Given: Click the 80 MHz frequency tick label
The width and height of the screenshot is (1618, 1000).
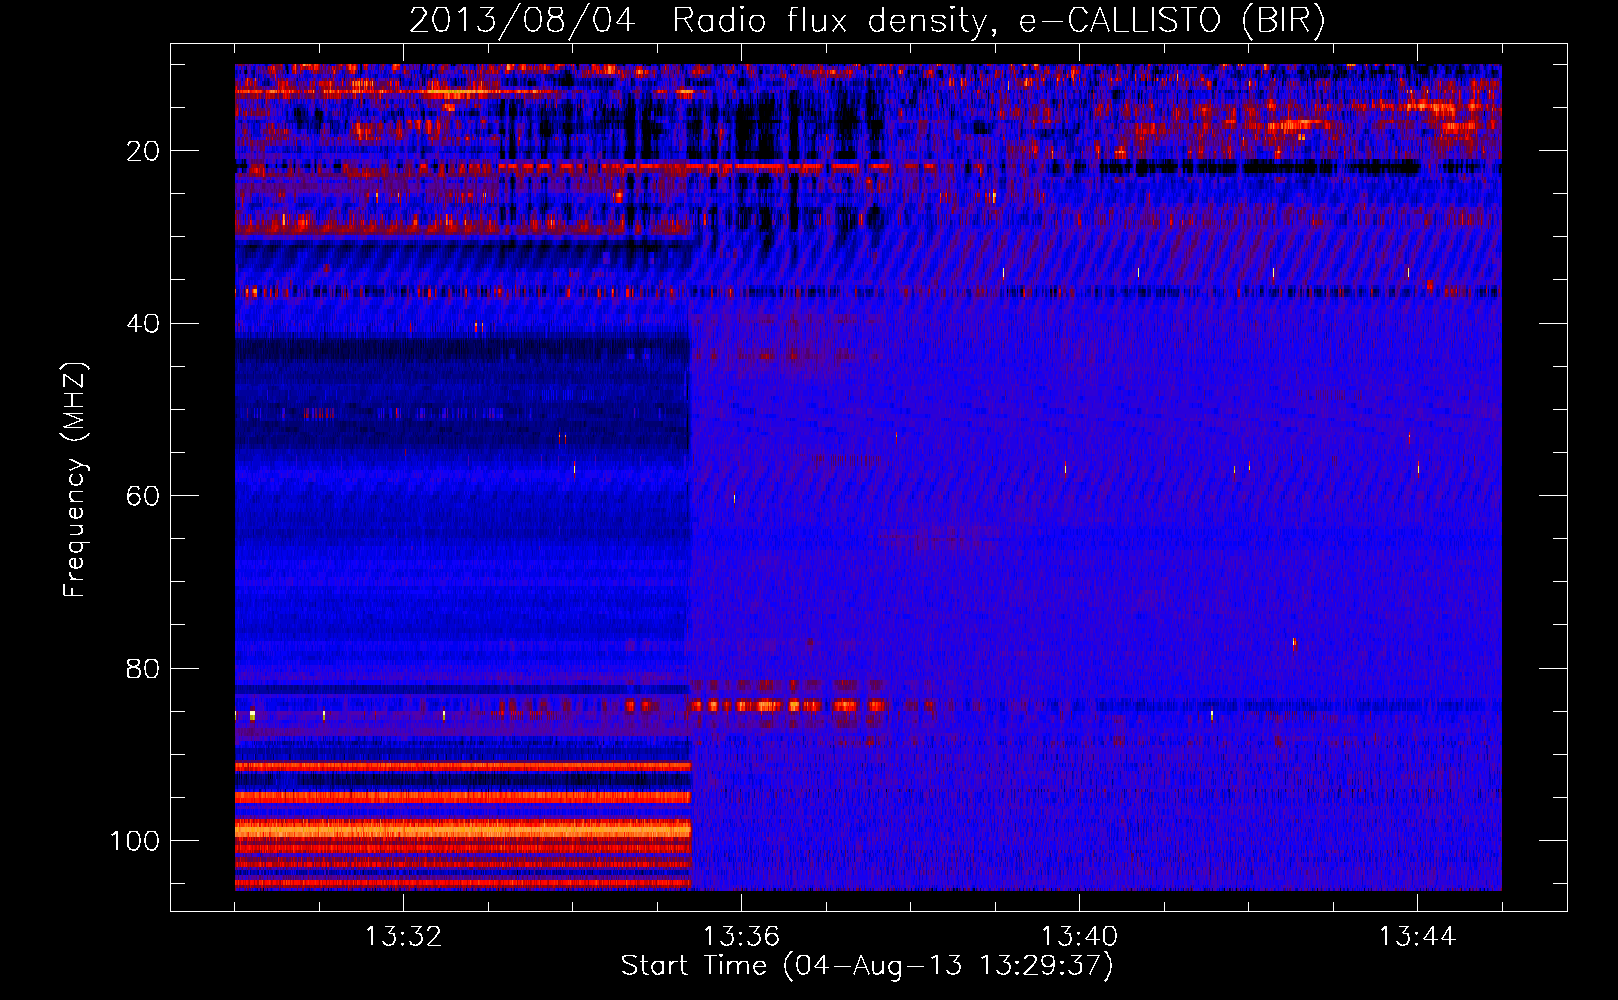Looking at the screenshot, I should pyautogui.click(x=143, y=668).
